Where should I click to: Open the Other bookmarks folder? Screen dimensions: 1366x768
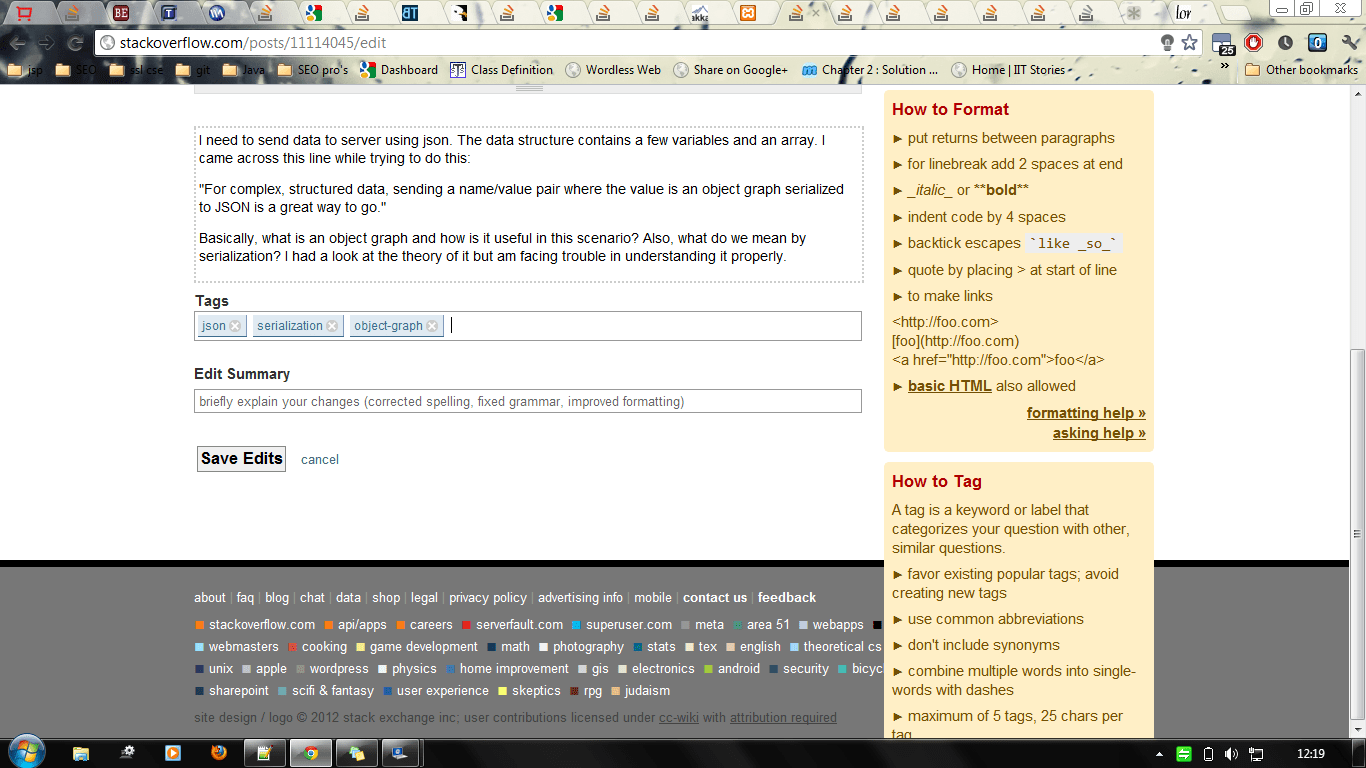click(1300, 69)
